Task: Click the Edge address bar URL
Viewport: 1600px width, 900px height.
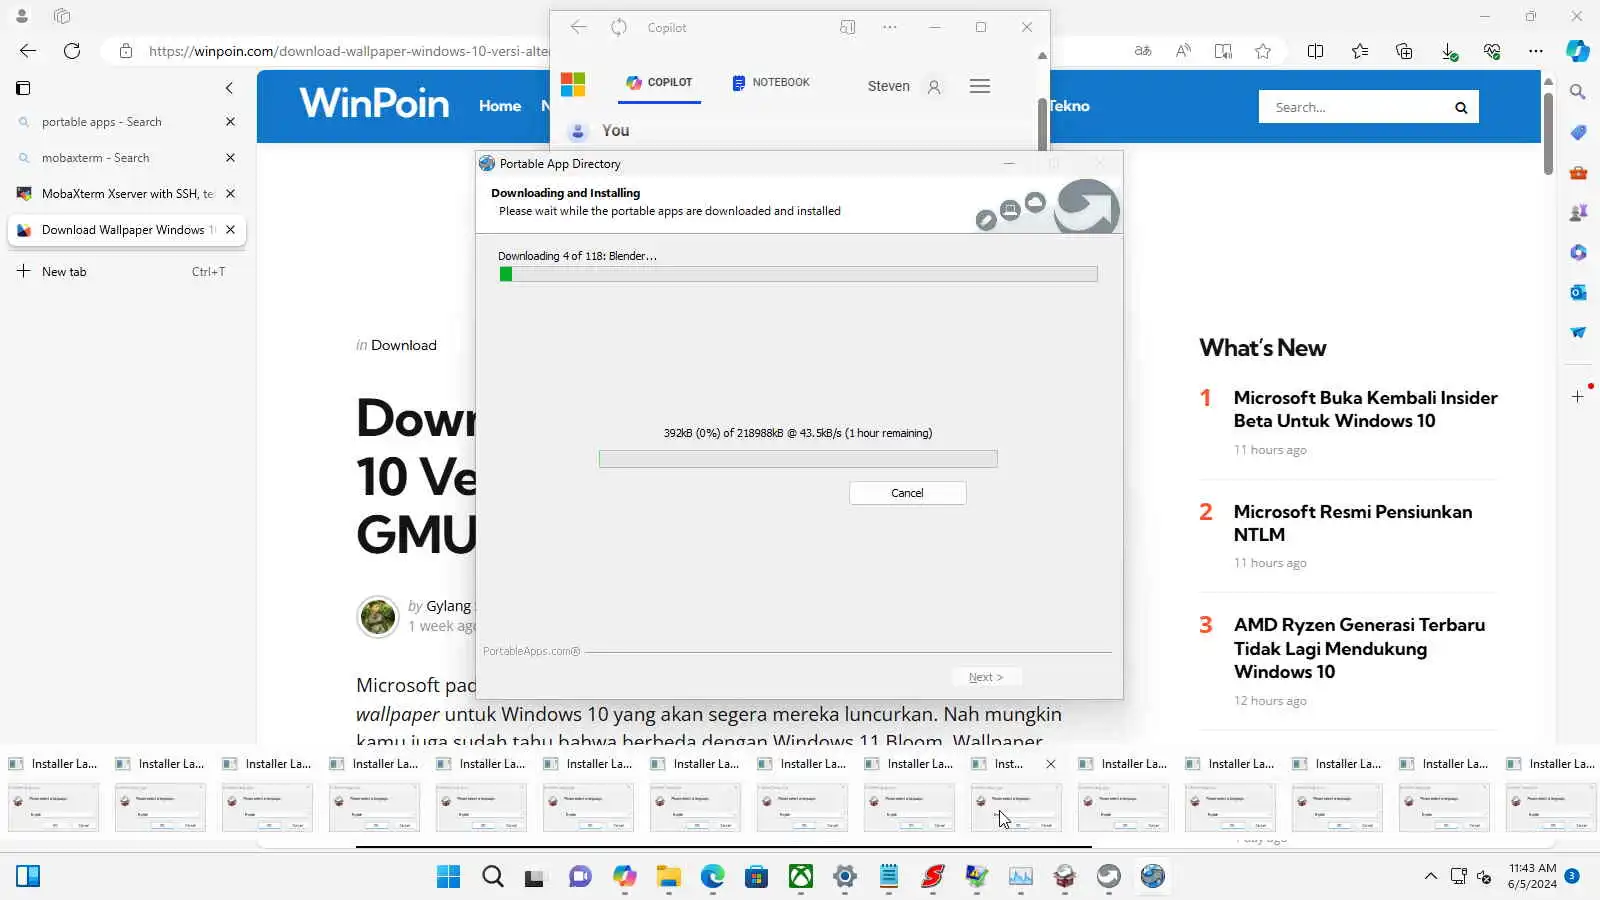Action: pos(348,51)
